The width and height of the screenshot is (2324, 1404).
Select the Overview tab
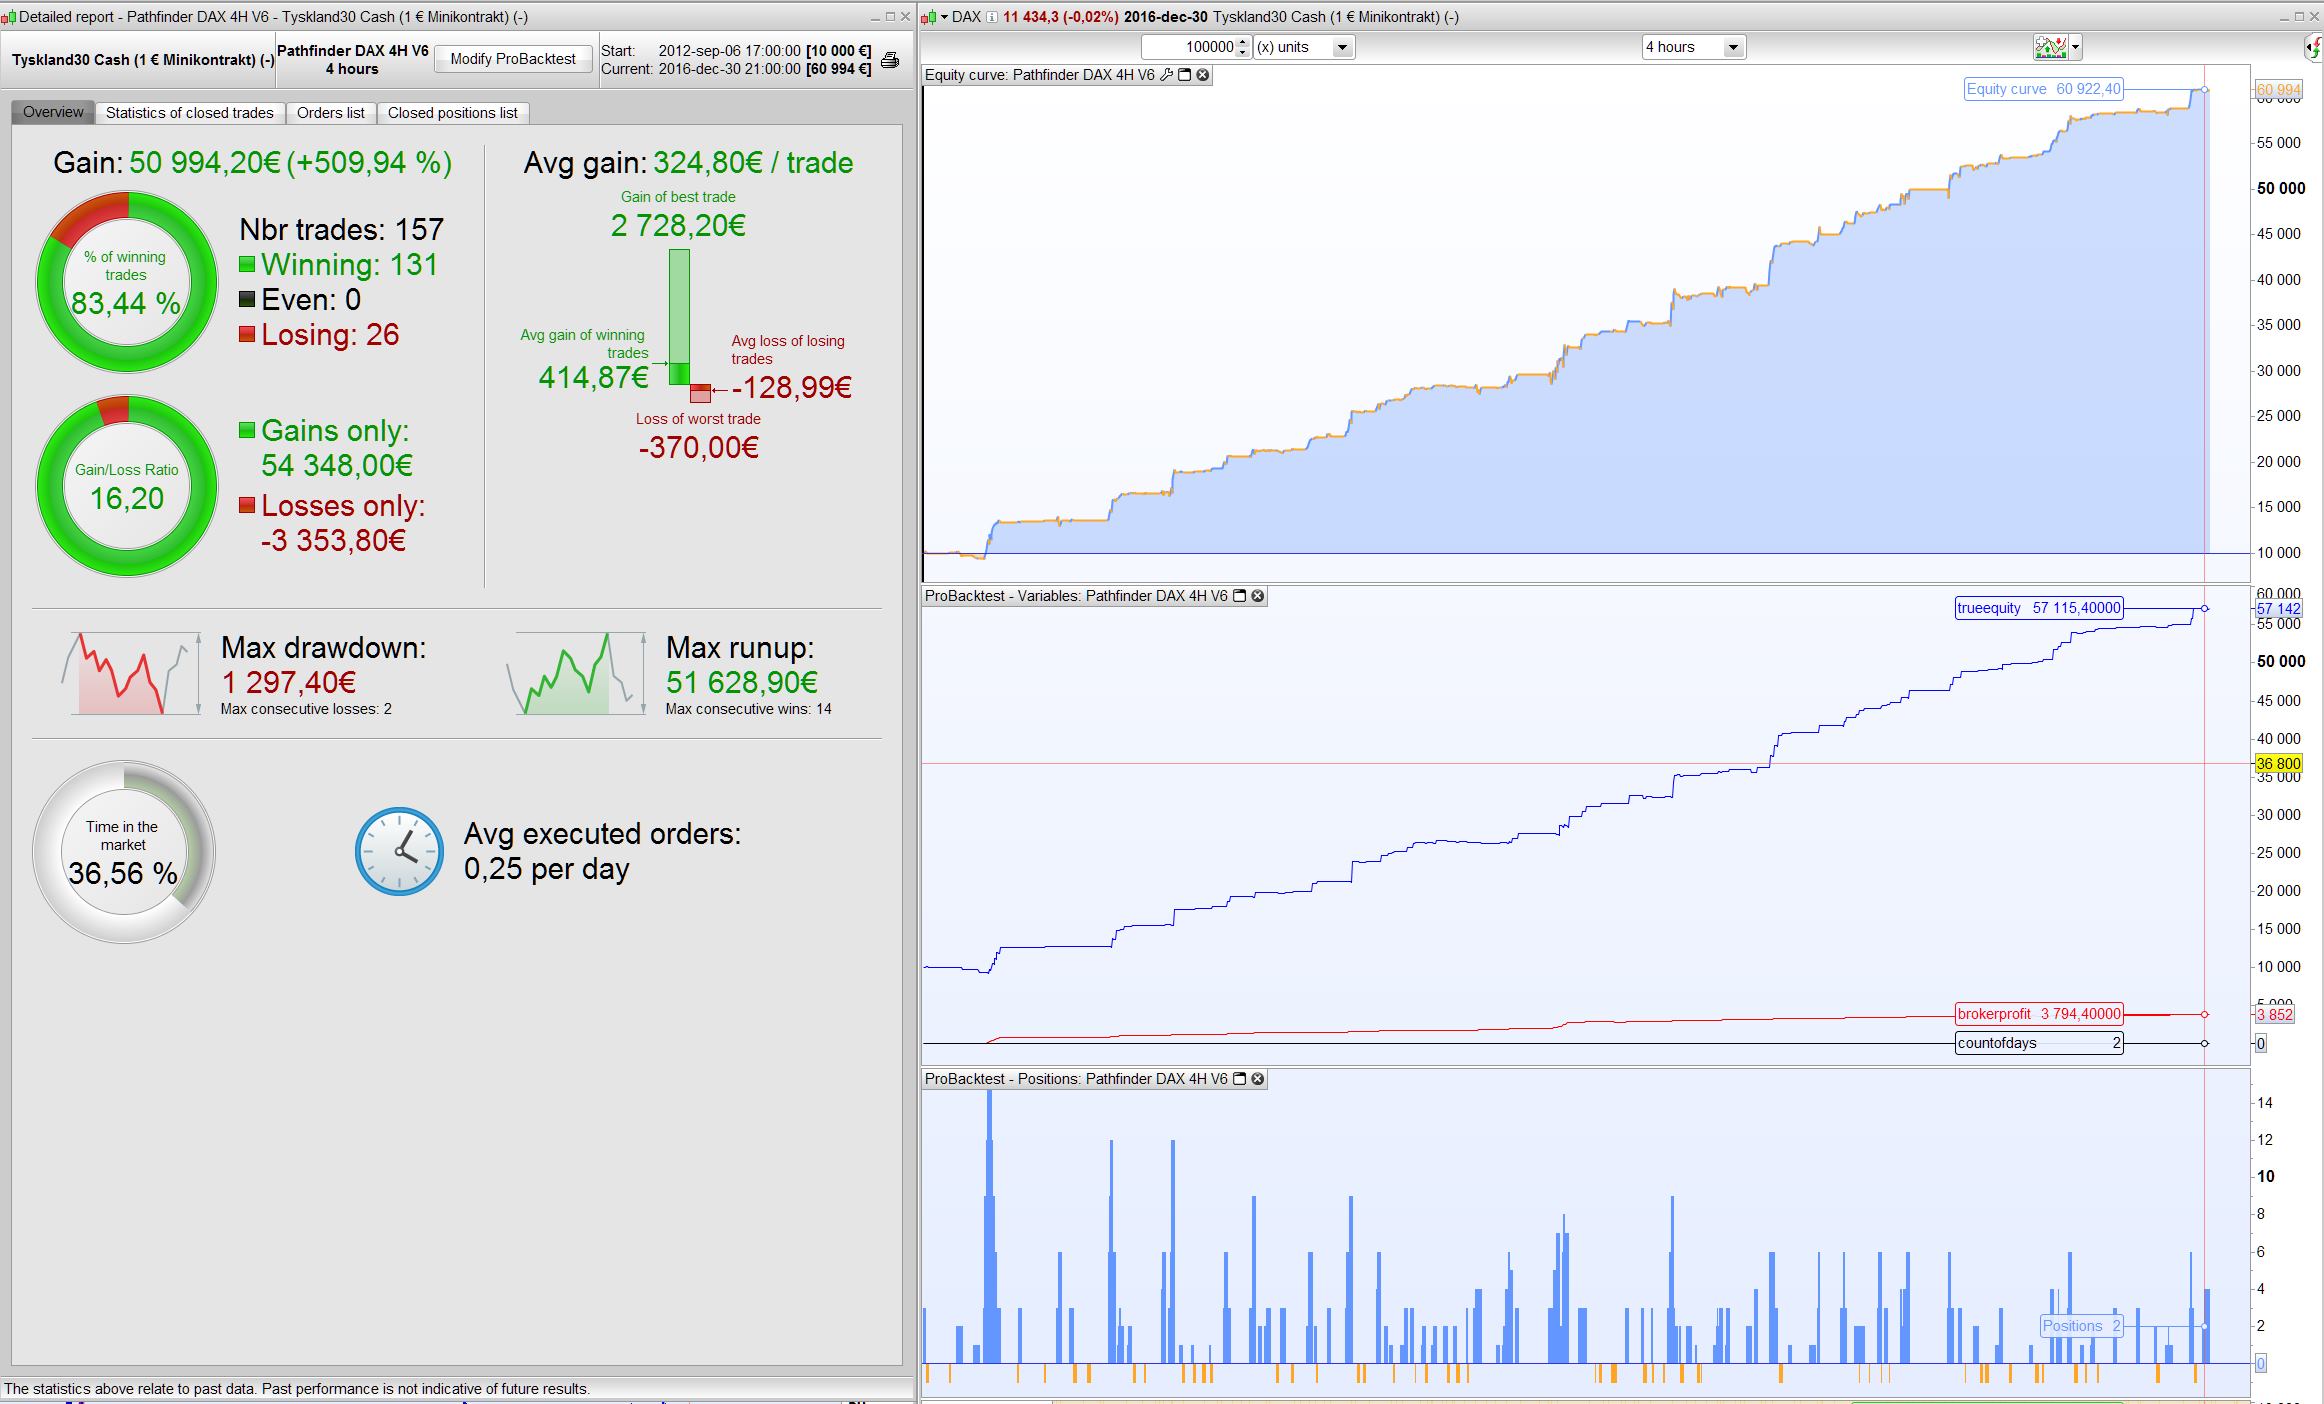[x=53, y=112]
